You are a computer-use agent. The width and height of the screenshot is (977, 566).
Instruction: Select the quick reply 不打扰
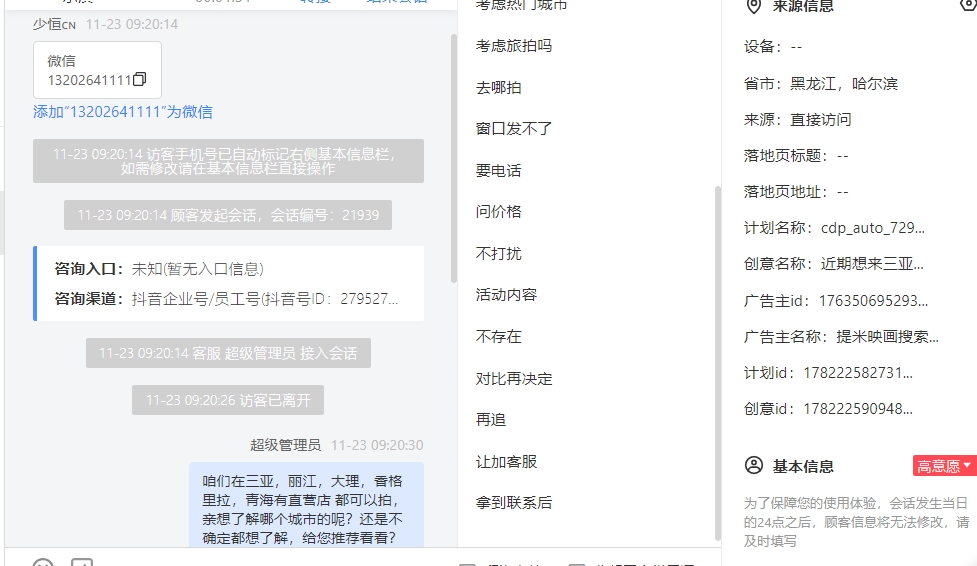pos(498,253)
